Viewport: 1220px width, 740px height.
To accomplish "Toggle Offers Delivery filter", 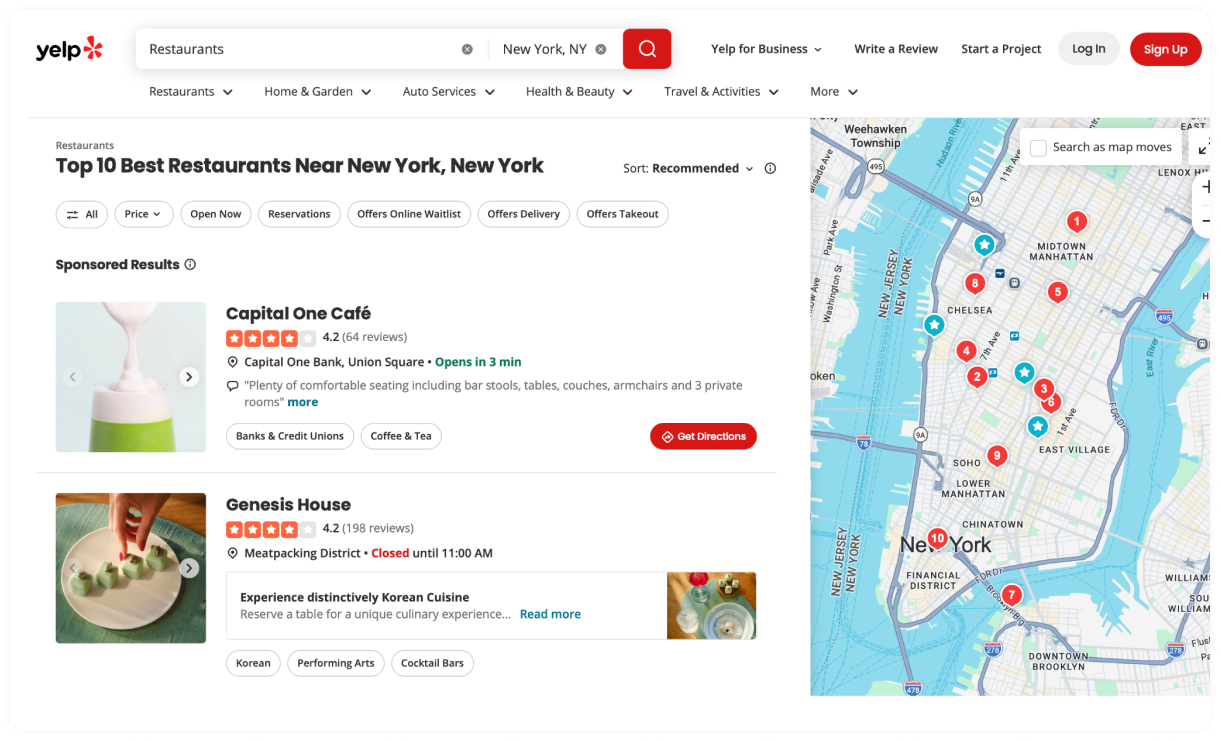I will pyautogui.click(x=524, y=214).
